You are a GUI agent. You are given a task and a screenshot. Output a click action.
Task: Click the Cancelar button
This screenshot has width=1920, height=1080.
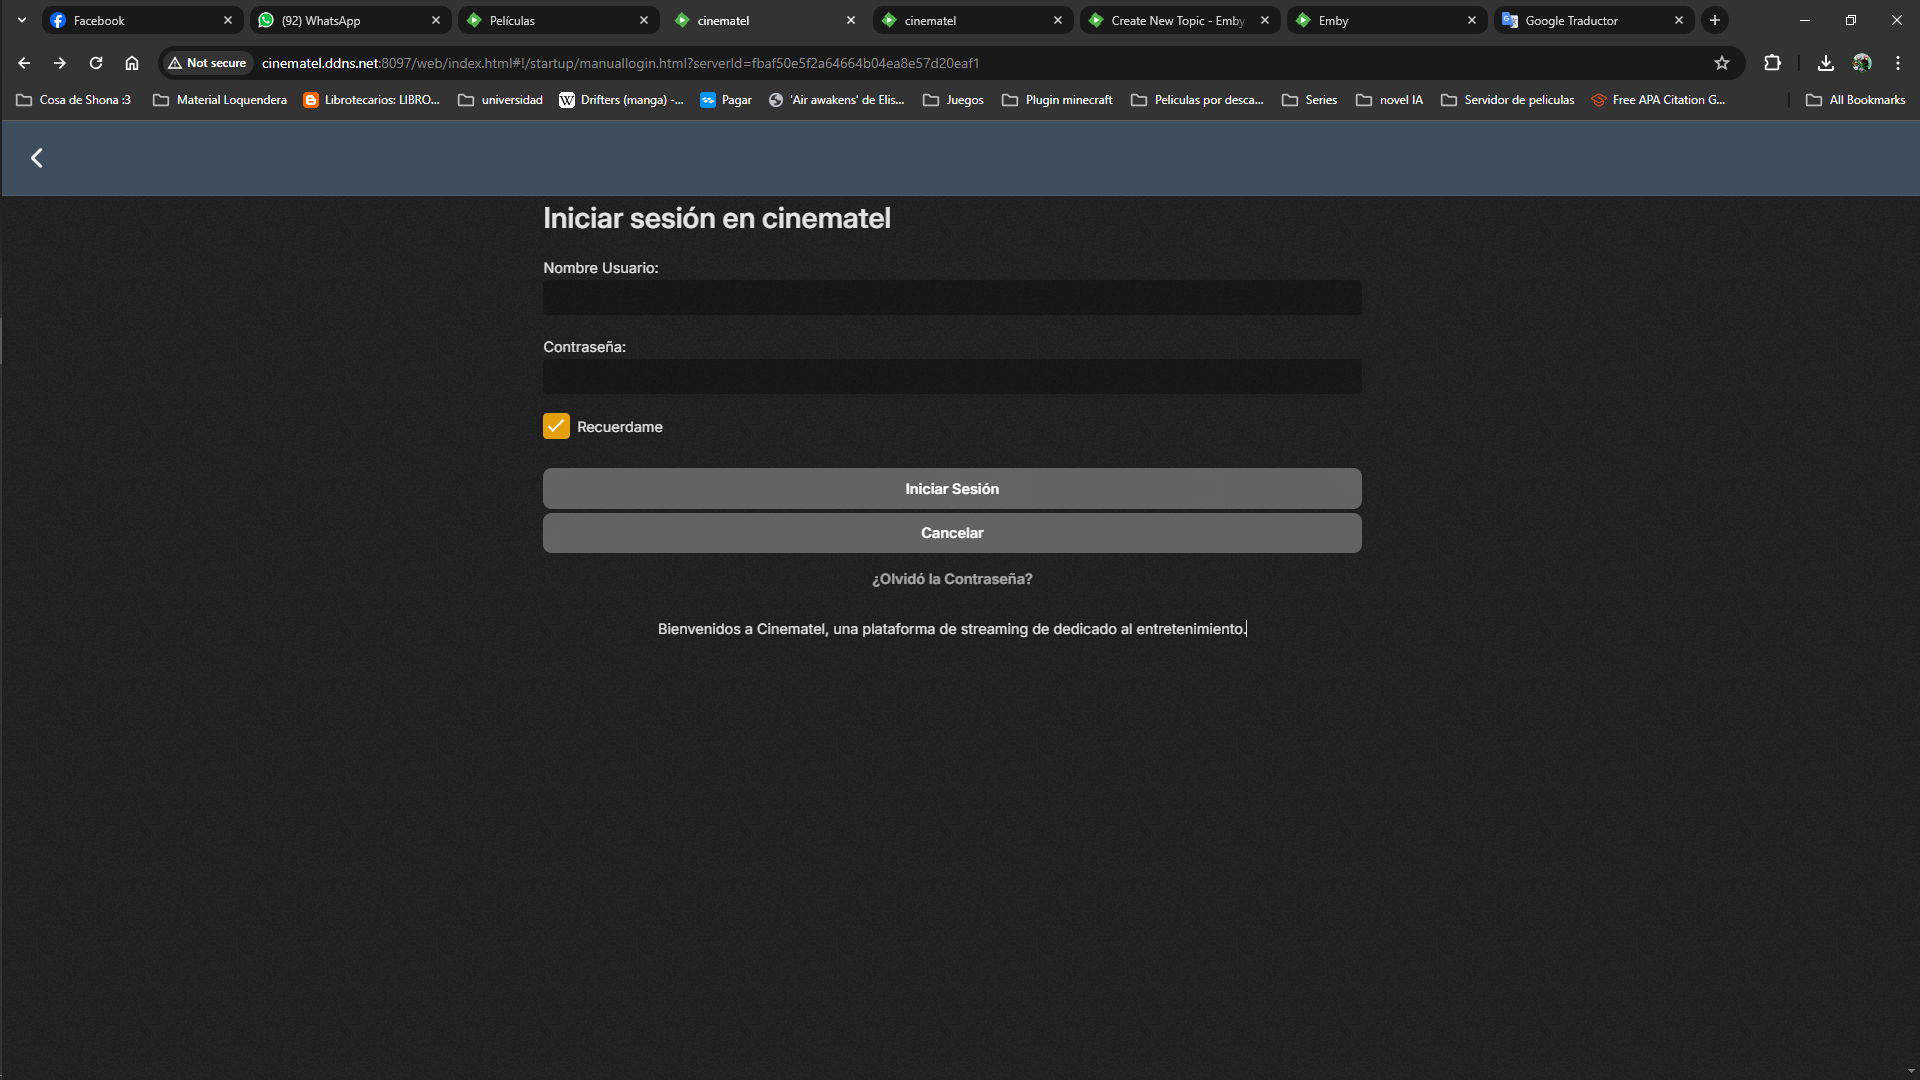click(x=952, y=533)
